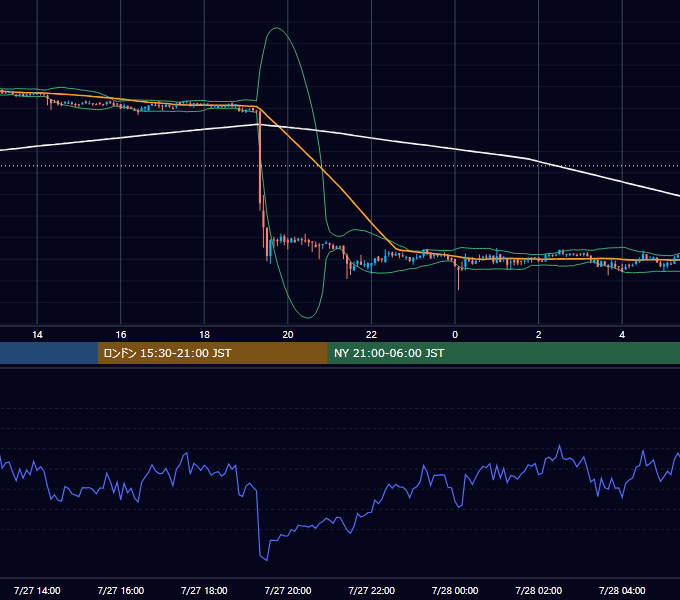
Task: Click the blue session bar before London
Action: (x=49, y=353)
